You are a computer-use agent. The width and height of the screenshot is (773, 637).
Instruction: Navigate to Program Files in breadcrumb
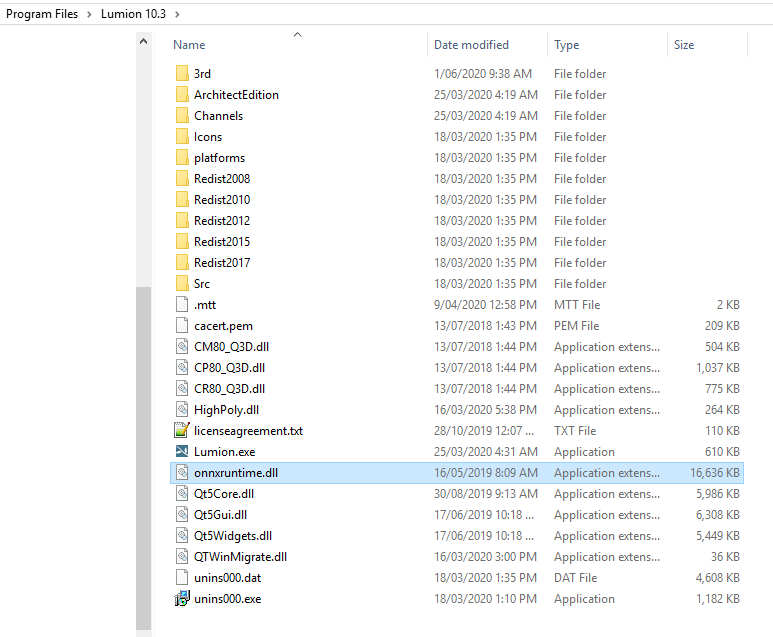(42, 14)
